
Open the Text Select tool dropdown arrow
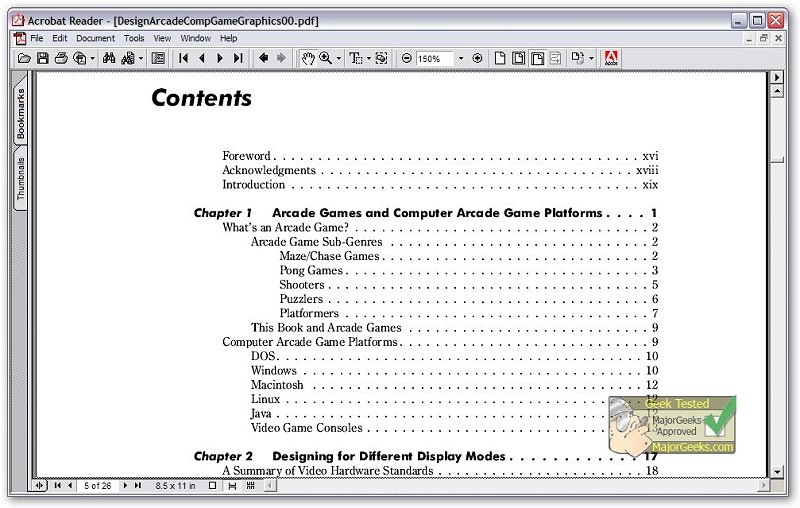point(369,59)
